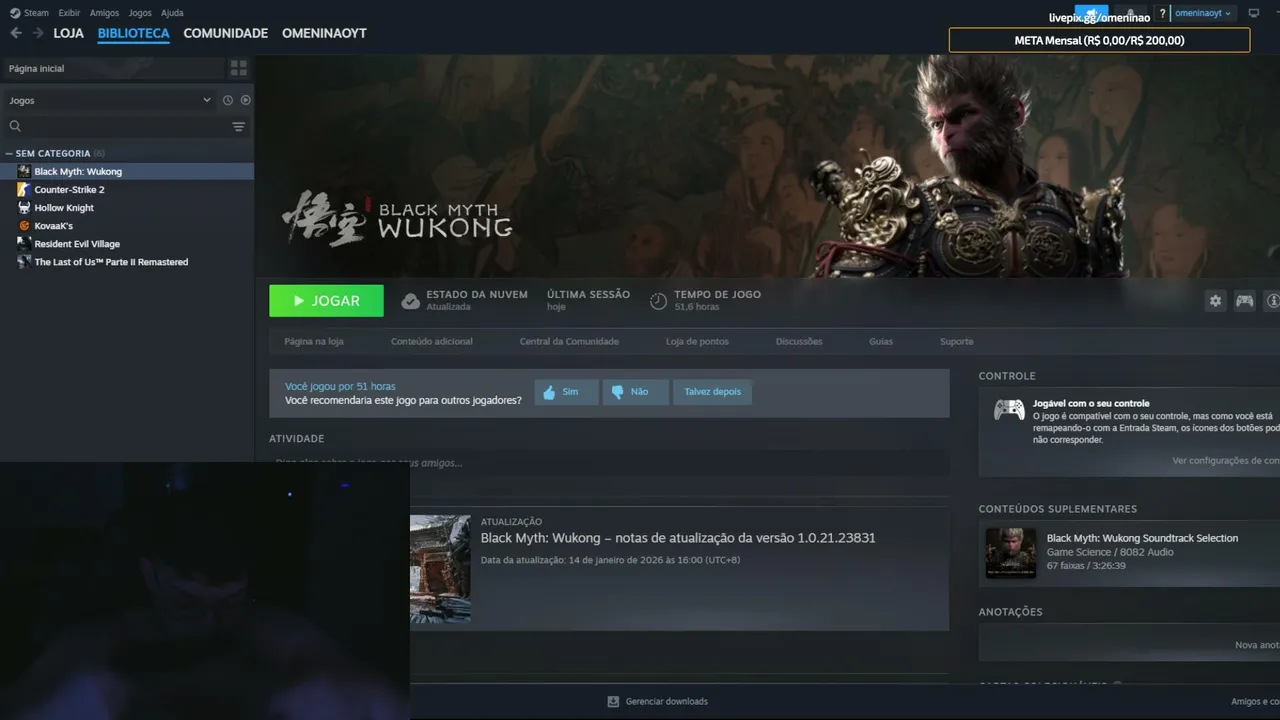The width and height of the screenshot is (1280, 720).
Task: Toggle ready-to-play filter icon
Action: [x=245, y=100]
